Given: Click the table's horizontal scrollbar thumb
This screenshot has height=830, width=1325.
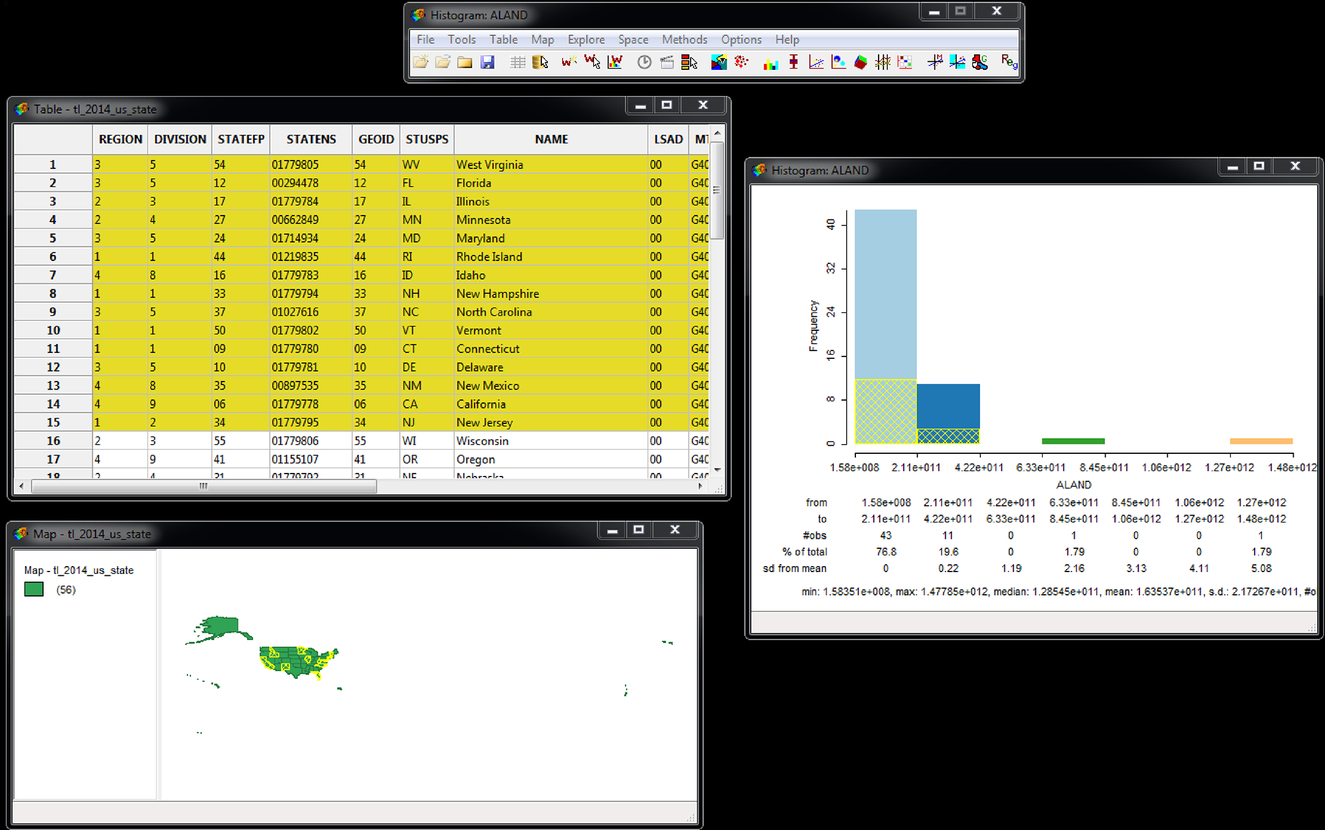Looking at the screenshot, I should (203, 487).
